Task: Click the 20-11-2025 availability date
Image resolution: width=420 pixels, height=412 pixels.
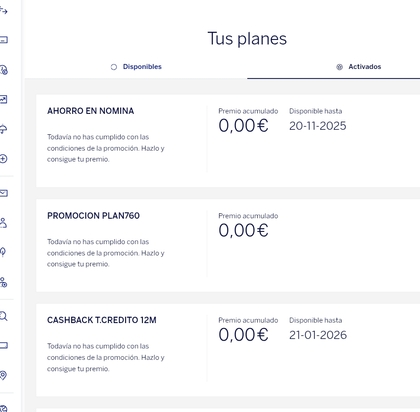Action: [x=318, y=126]
